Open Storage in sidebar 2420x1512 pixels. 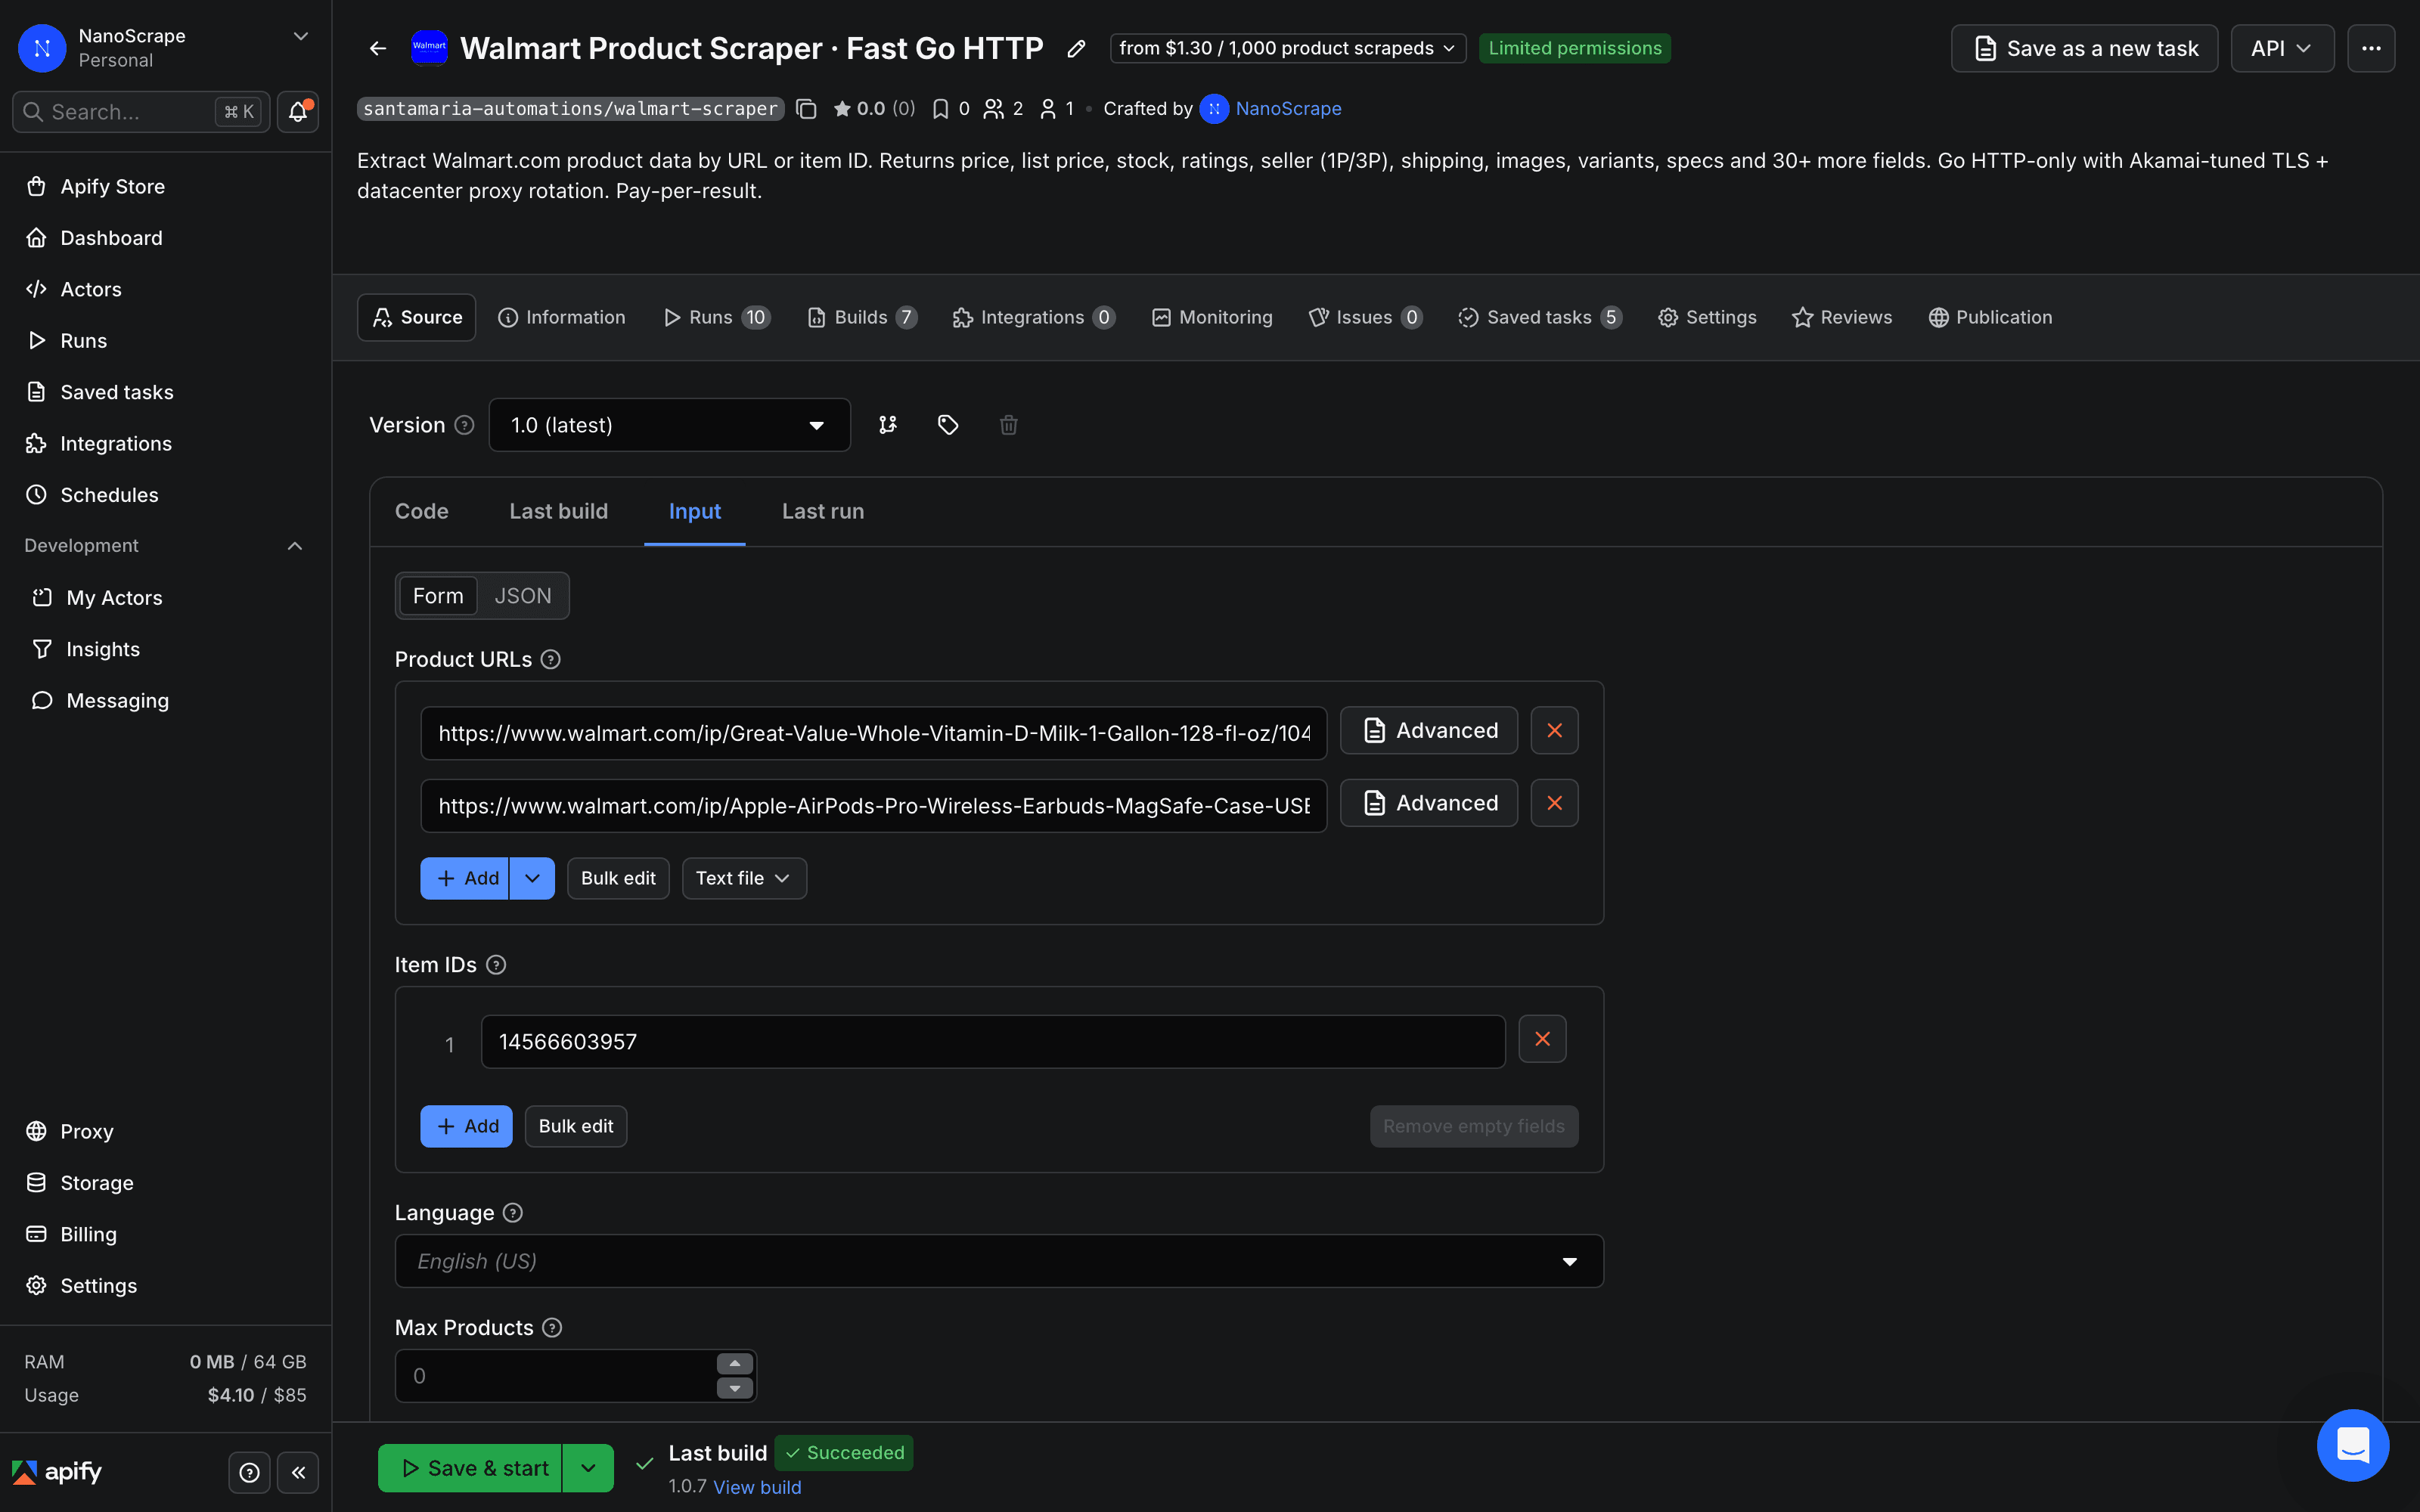(x=165, y=1183)
